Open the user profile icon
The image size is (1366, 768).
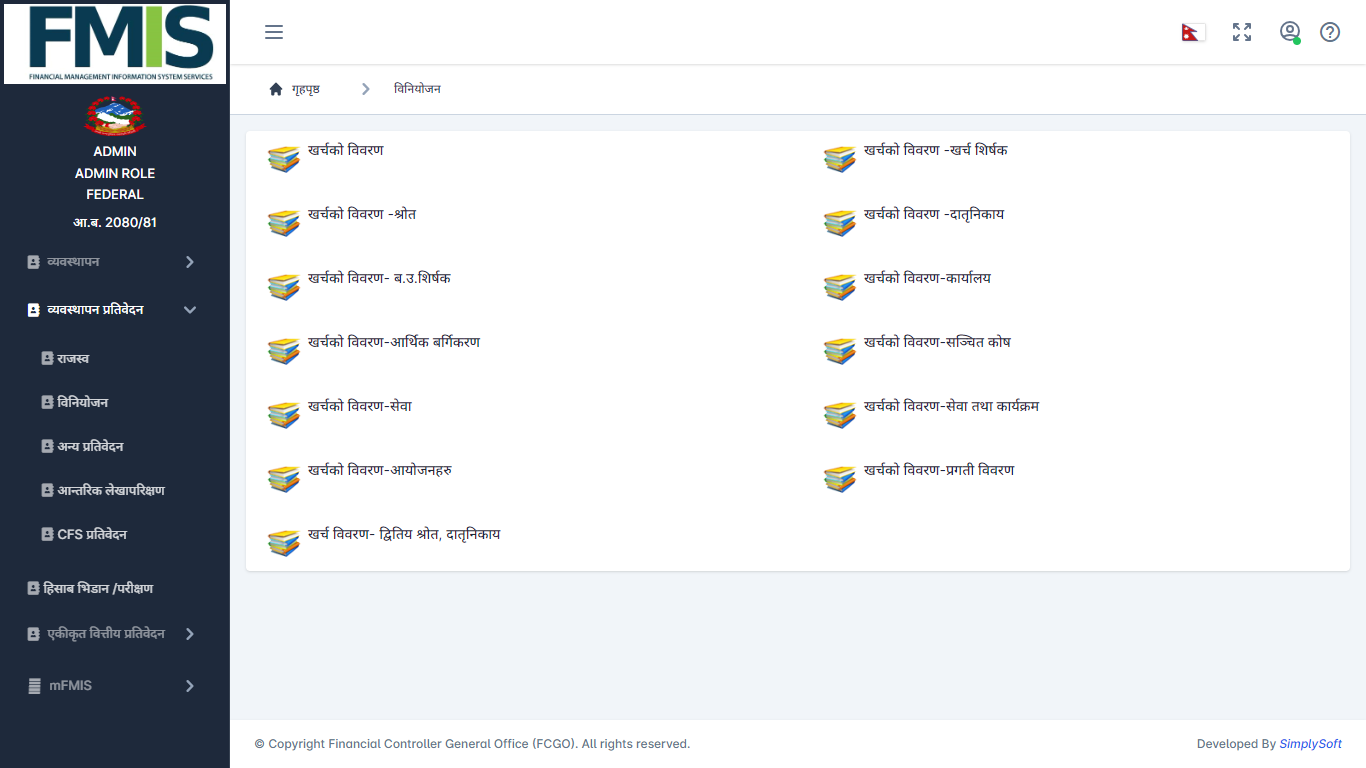[1290, 32]
